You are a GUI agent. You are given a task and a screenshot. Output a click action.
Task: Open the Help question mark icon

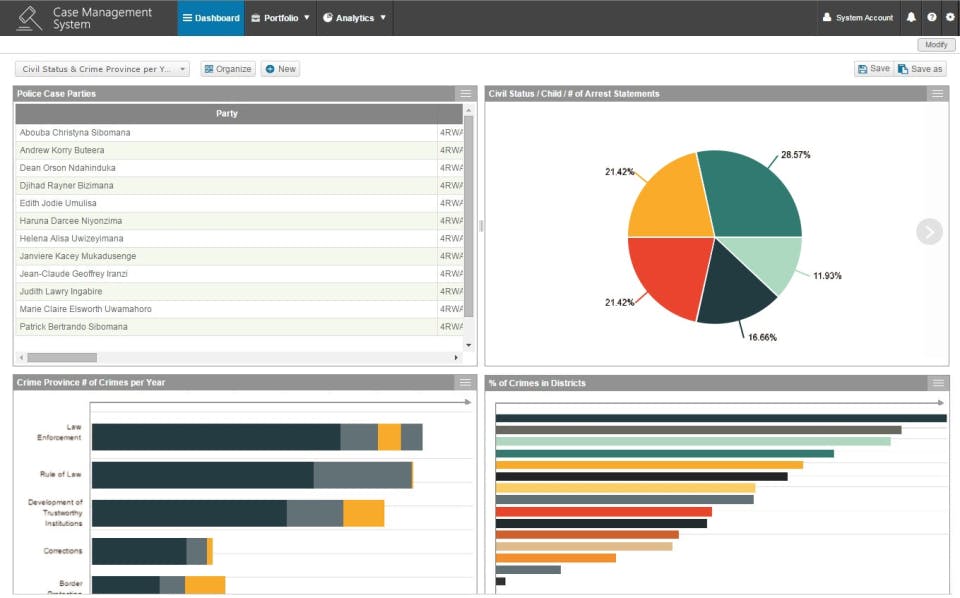point(929,17)
